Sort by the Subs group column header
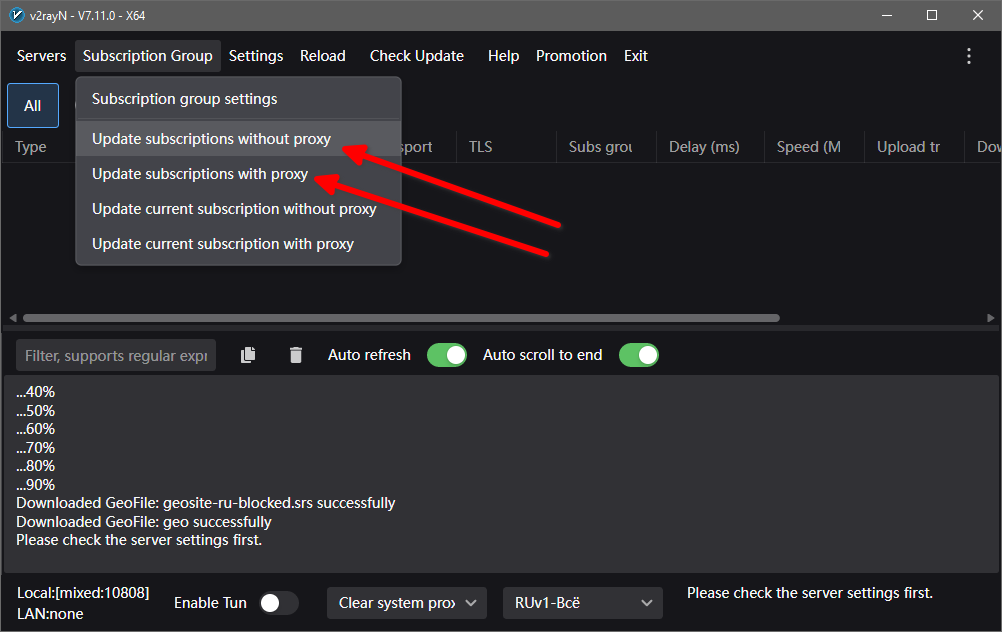Image resolution: width=1002 pixels, height=632 pixels. click(x=606, y=147)
